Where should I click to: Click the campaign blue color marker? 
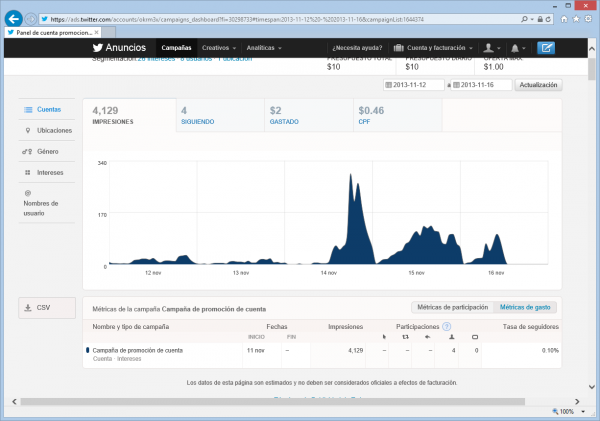pos(88,350)
